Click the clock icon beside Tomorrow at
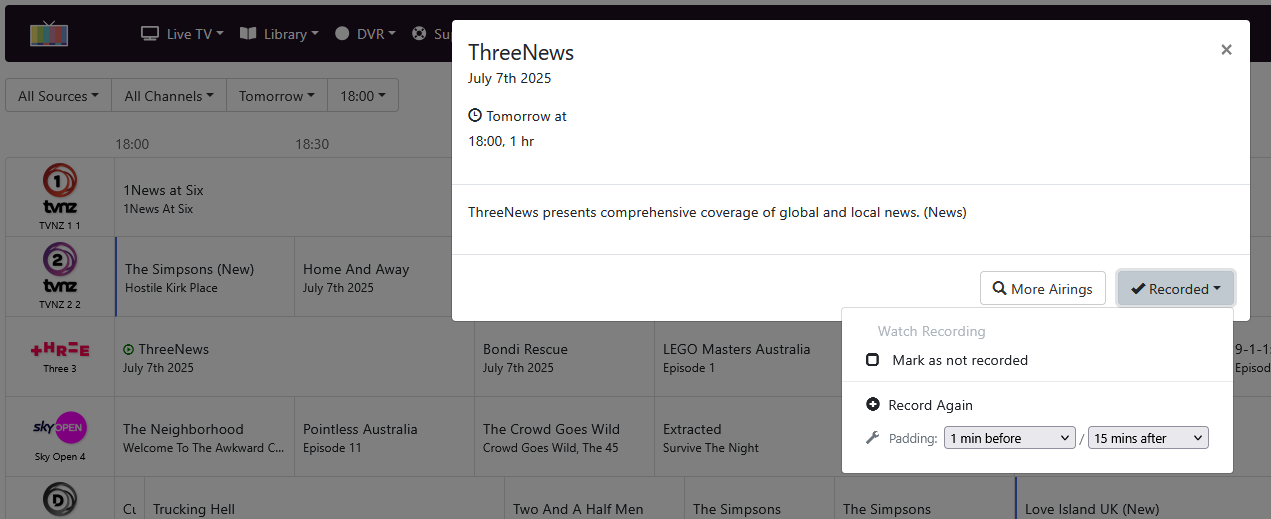This screenshot has width=1271, height=519. click(x=475, y=116)
